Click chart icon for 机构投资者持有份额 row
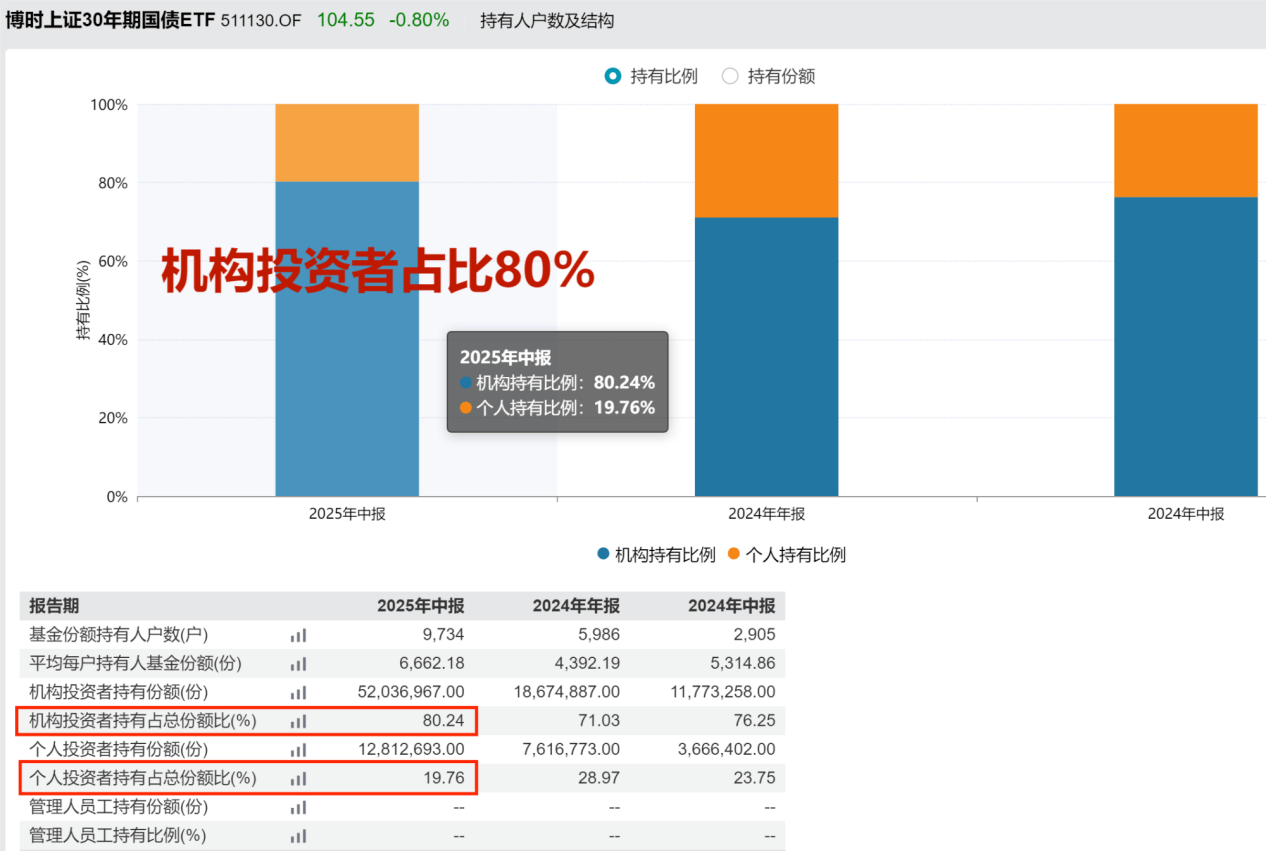The width and height of the screenshot is (1266, 851). pos(298,692)
